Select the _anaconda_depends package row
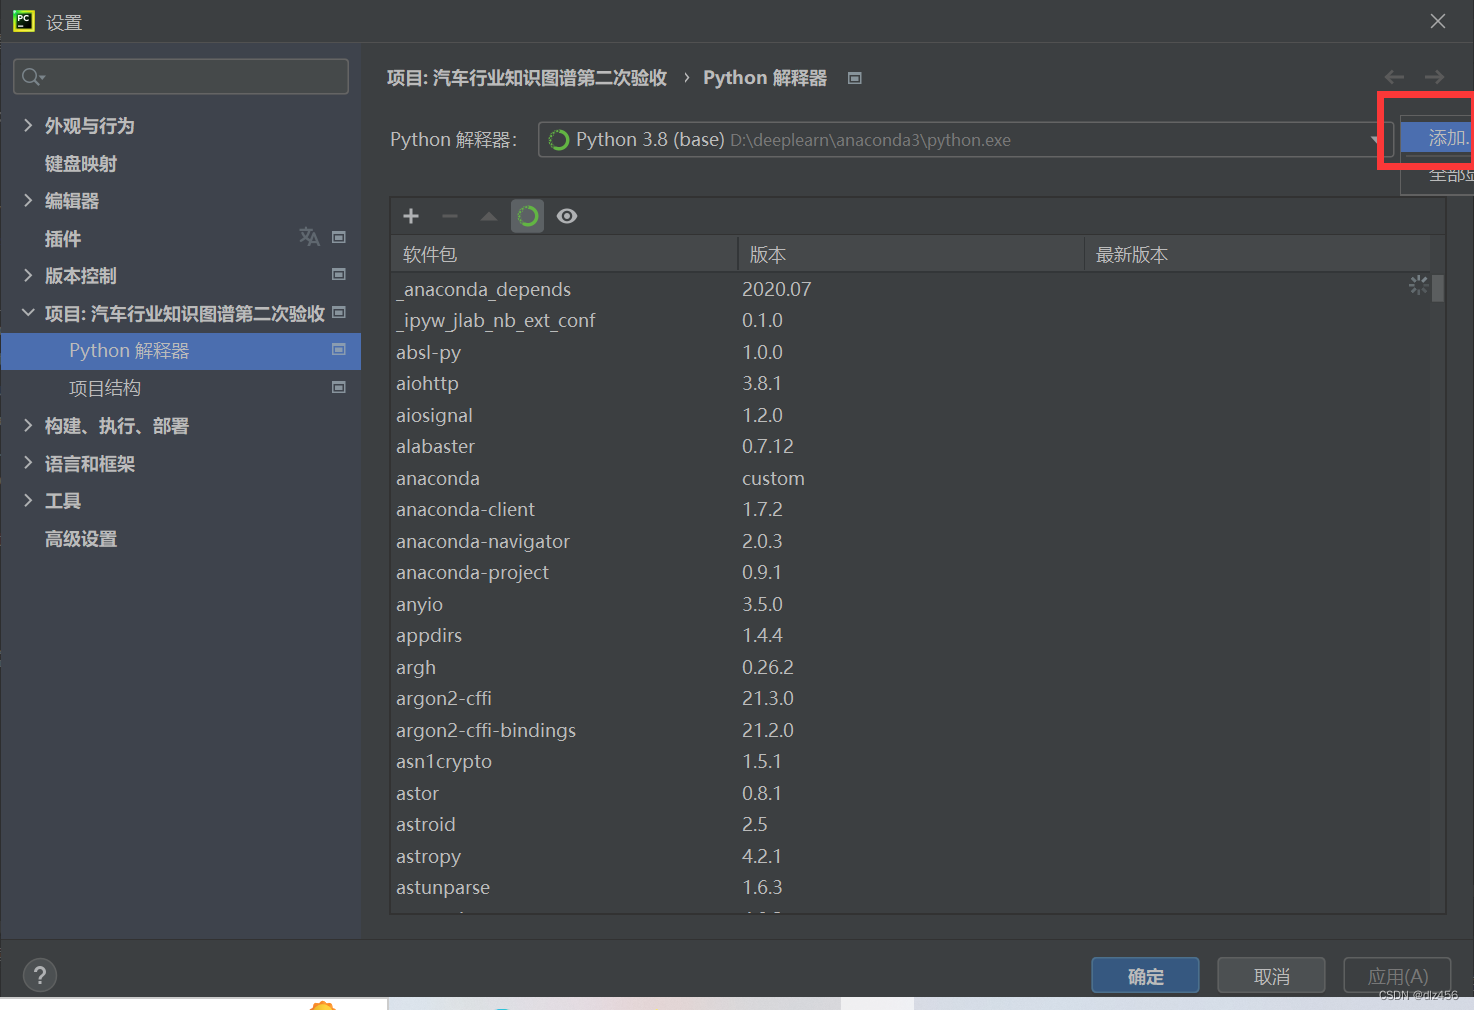This screenshot has height=1010, width=1474. [911, 289]
